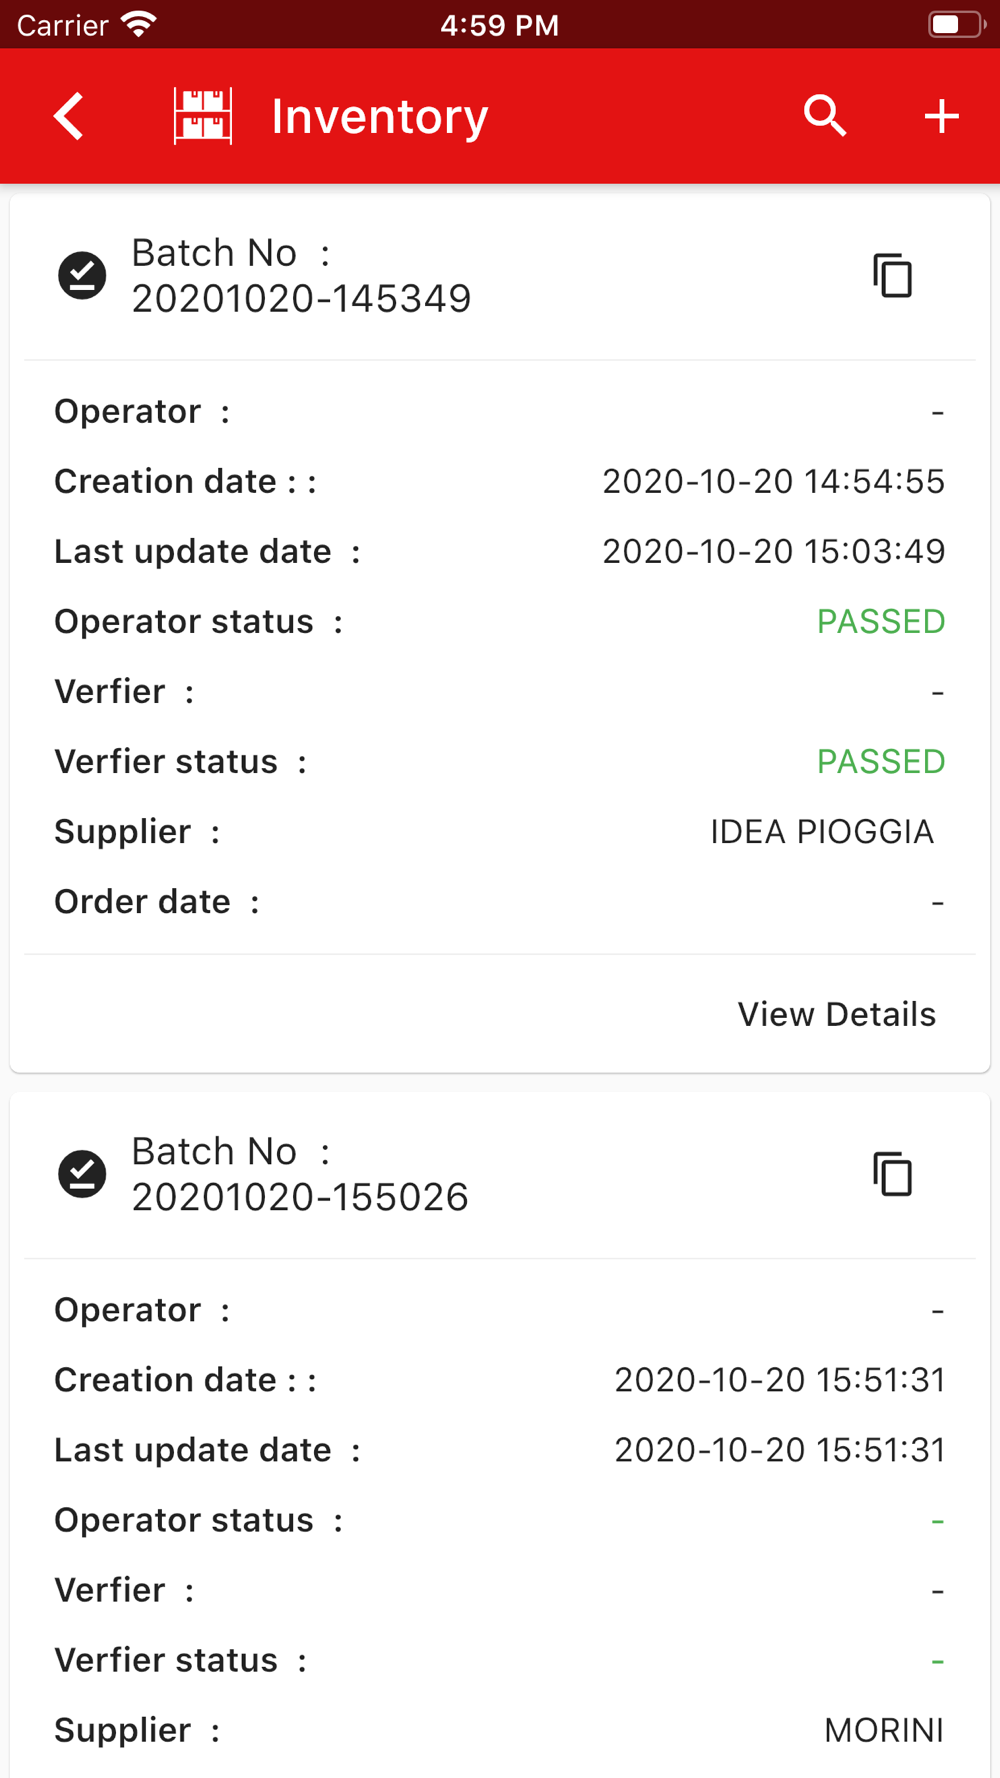Open View Details for first batch
The width and height of the screenshot is (1000, 1778).
tap(837, 1014)
